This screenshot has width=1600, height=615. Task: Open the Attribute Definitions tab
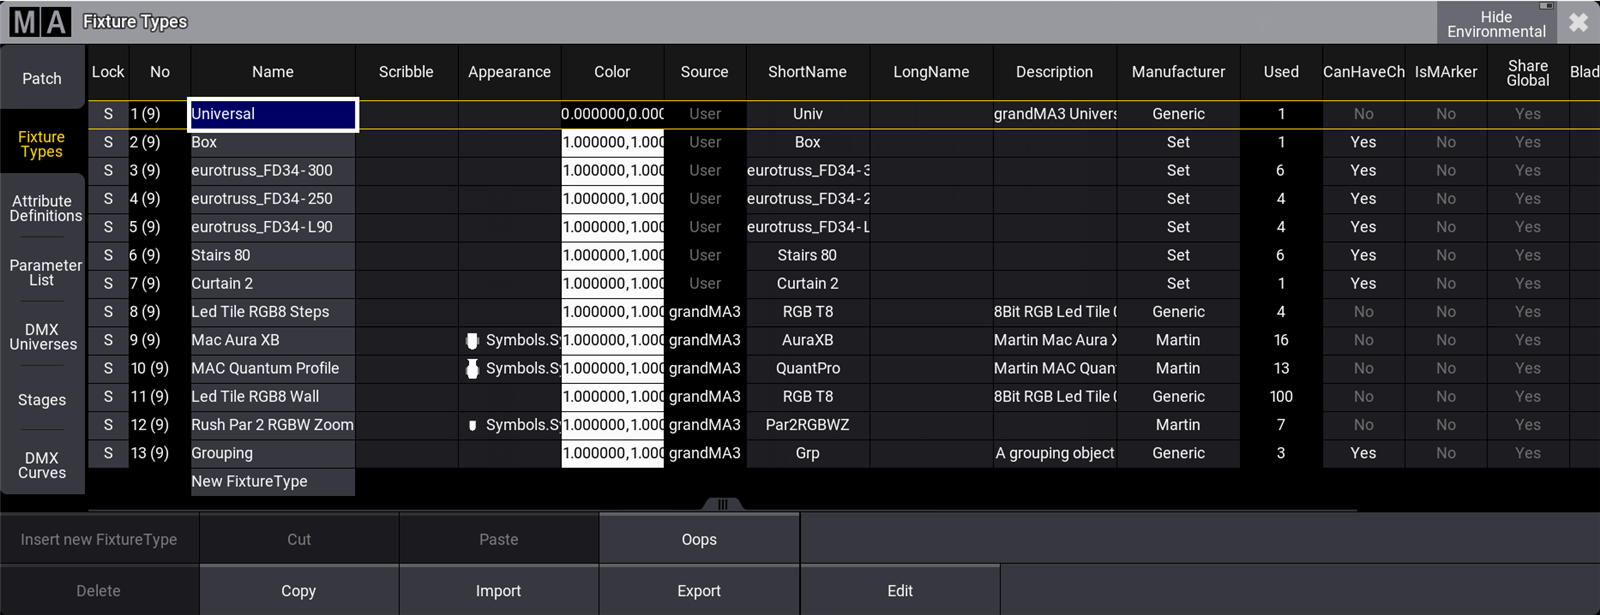[x=42, y=208]
